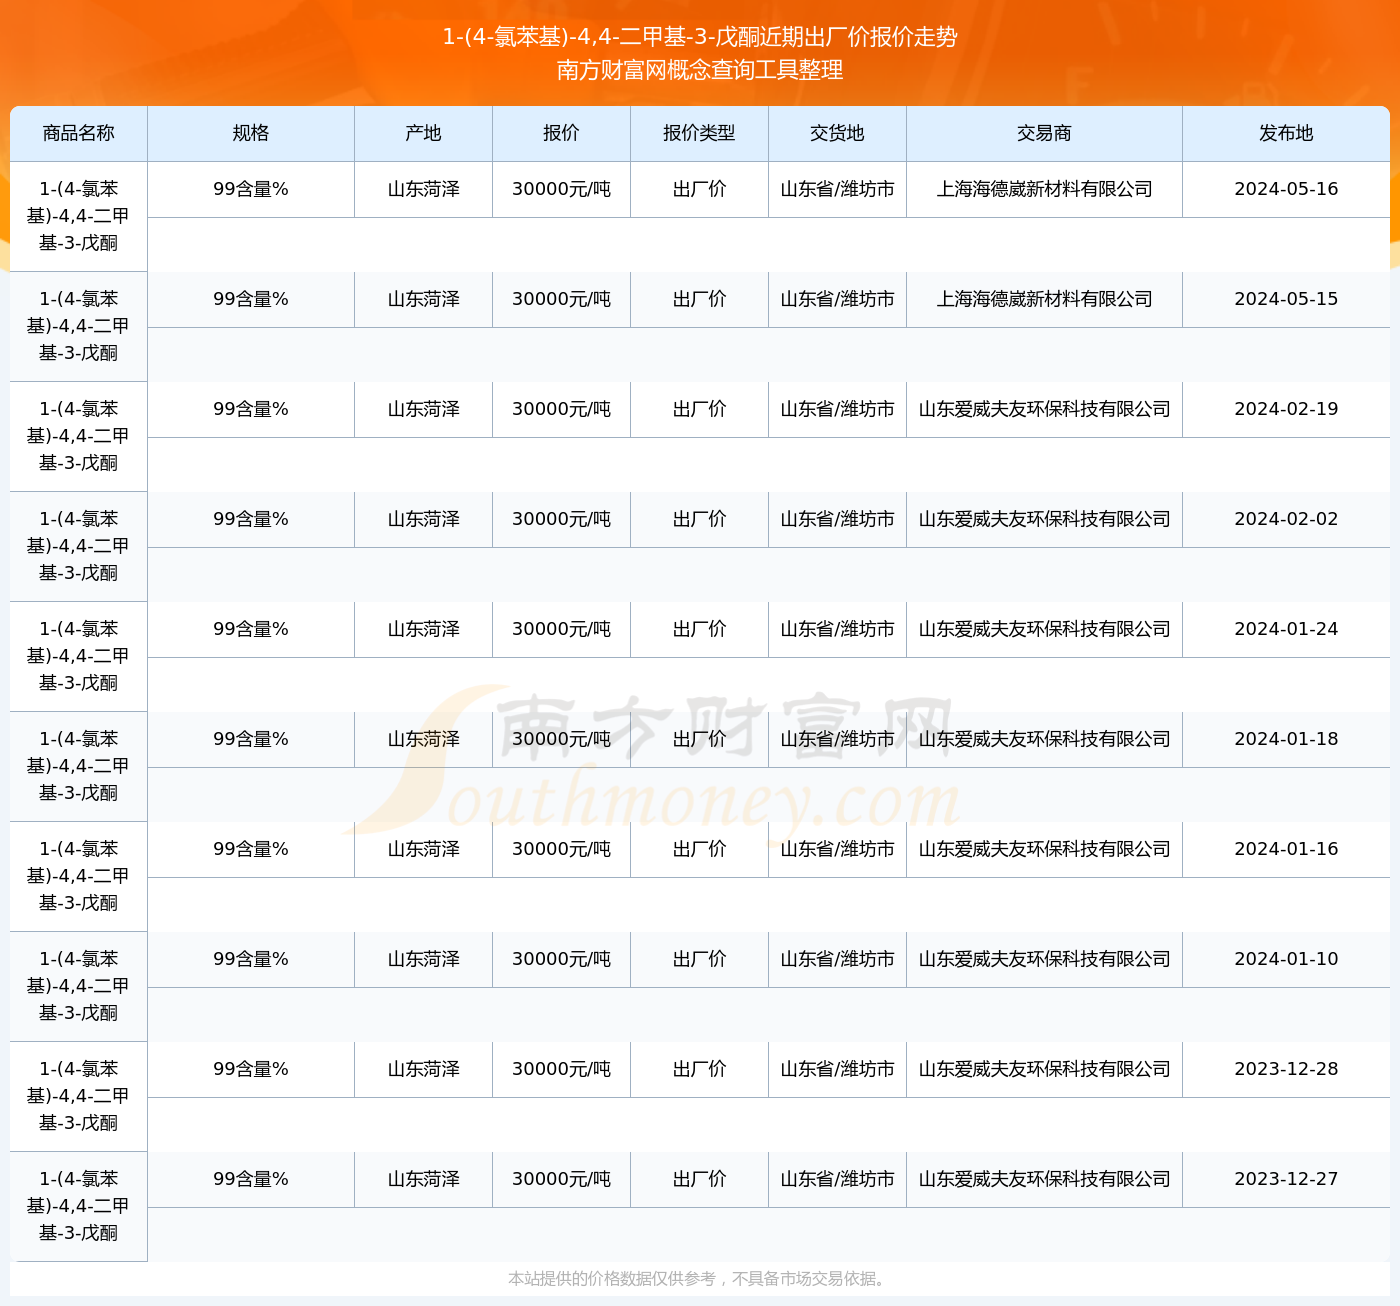Select the date 2024-01-24
This screenshot has width=1400, height=1306.
(1286, 629)
